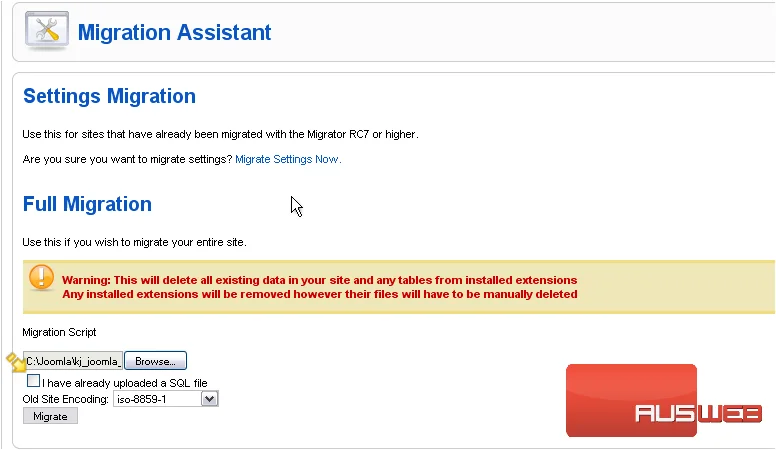The width and height of the screenshot is (776, 450).
Task: Click the Migrate Settings Now link
Action: coord(287,159)
